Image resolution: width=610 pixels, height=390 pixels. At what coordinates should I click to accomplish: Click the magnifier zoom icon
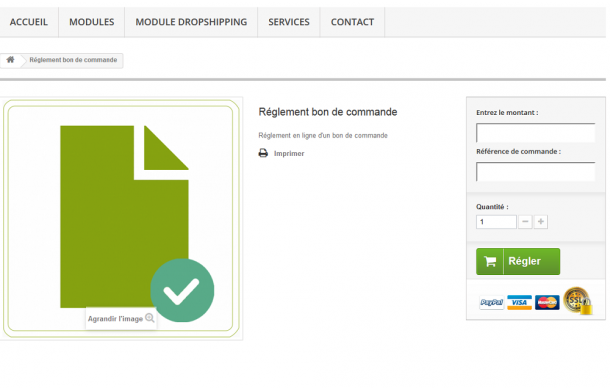pyautogui.click(x=150, y=318)
